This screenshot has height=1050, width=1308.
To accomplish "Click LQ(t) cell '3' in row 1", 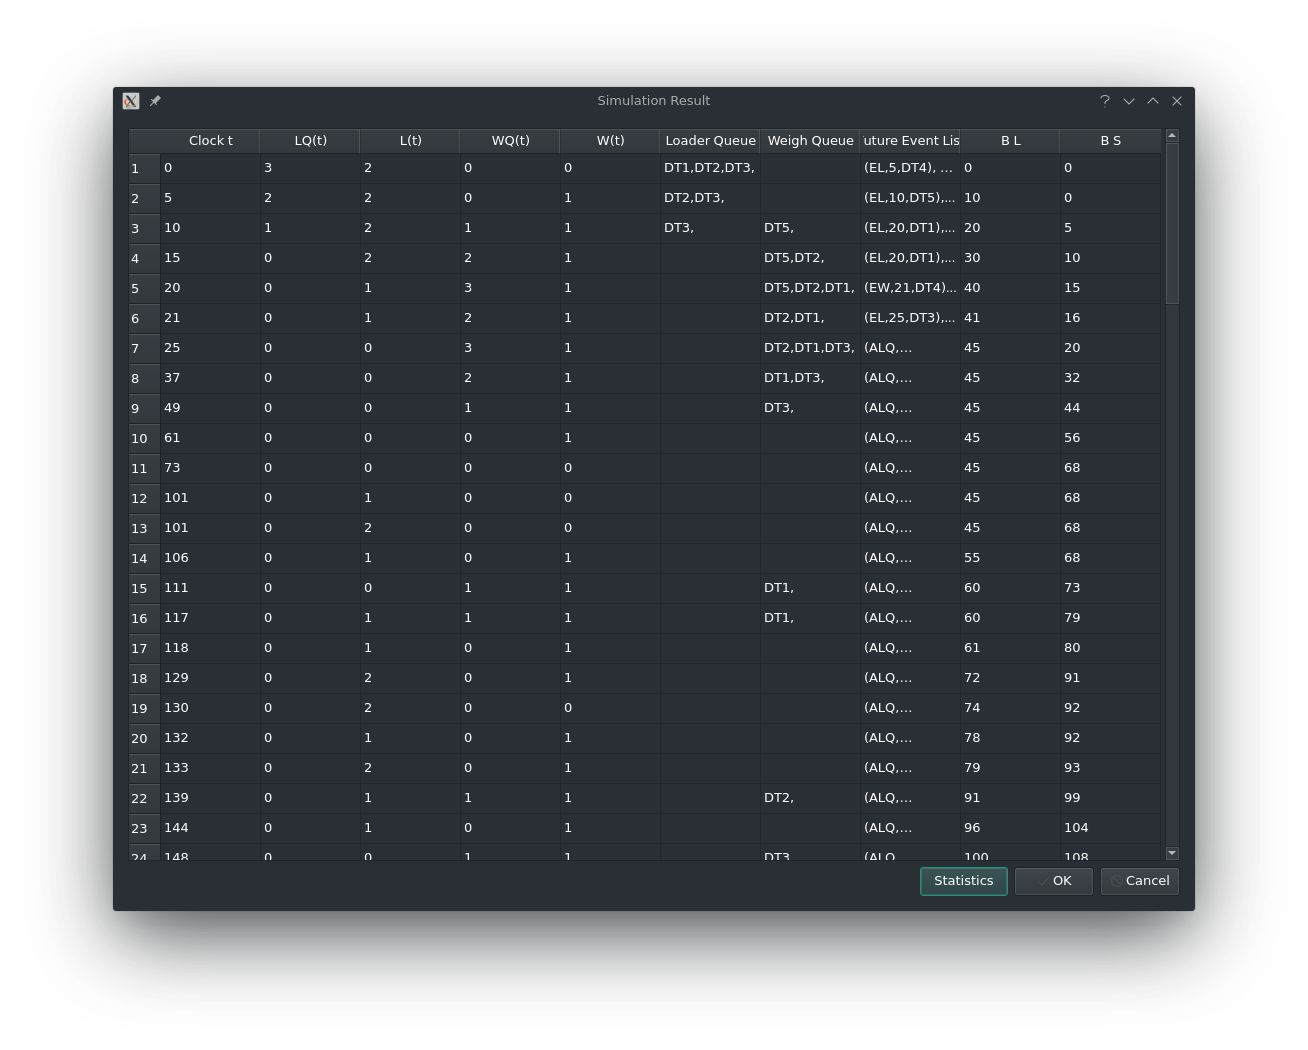I will tap(310, 168).
